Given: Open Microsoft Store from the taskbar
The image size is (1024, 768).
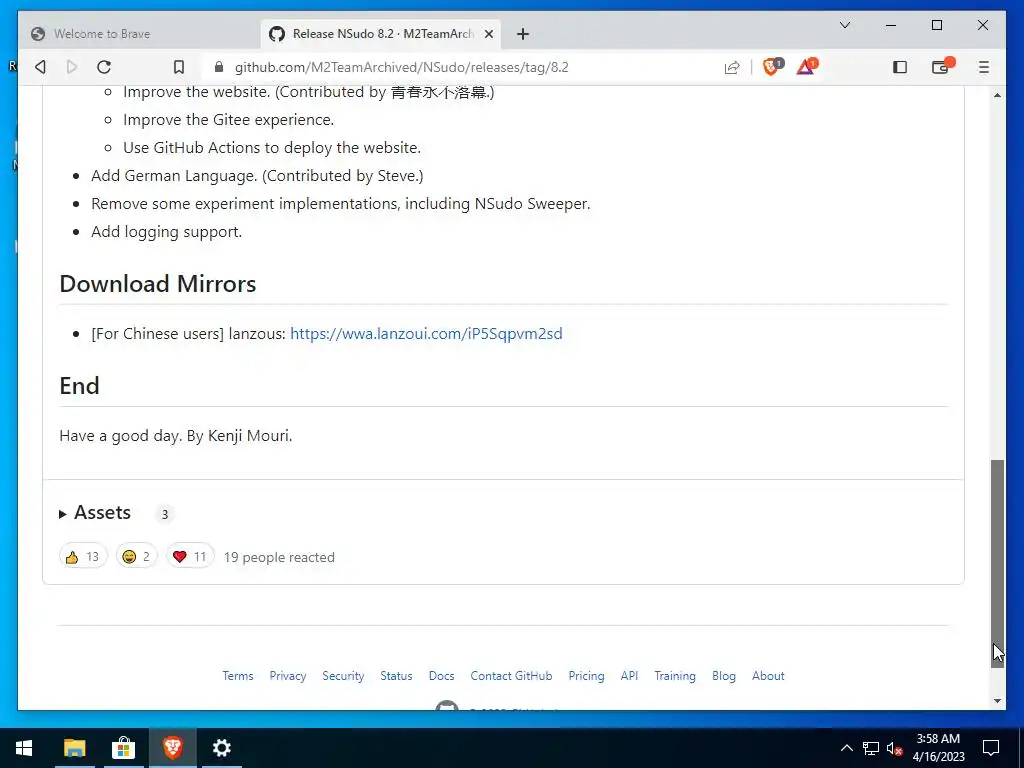Looking at the screenshot, I should pos(123,748).
